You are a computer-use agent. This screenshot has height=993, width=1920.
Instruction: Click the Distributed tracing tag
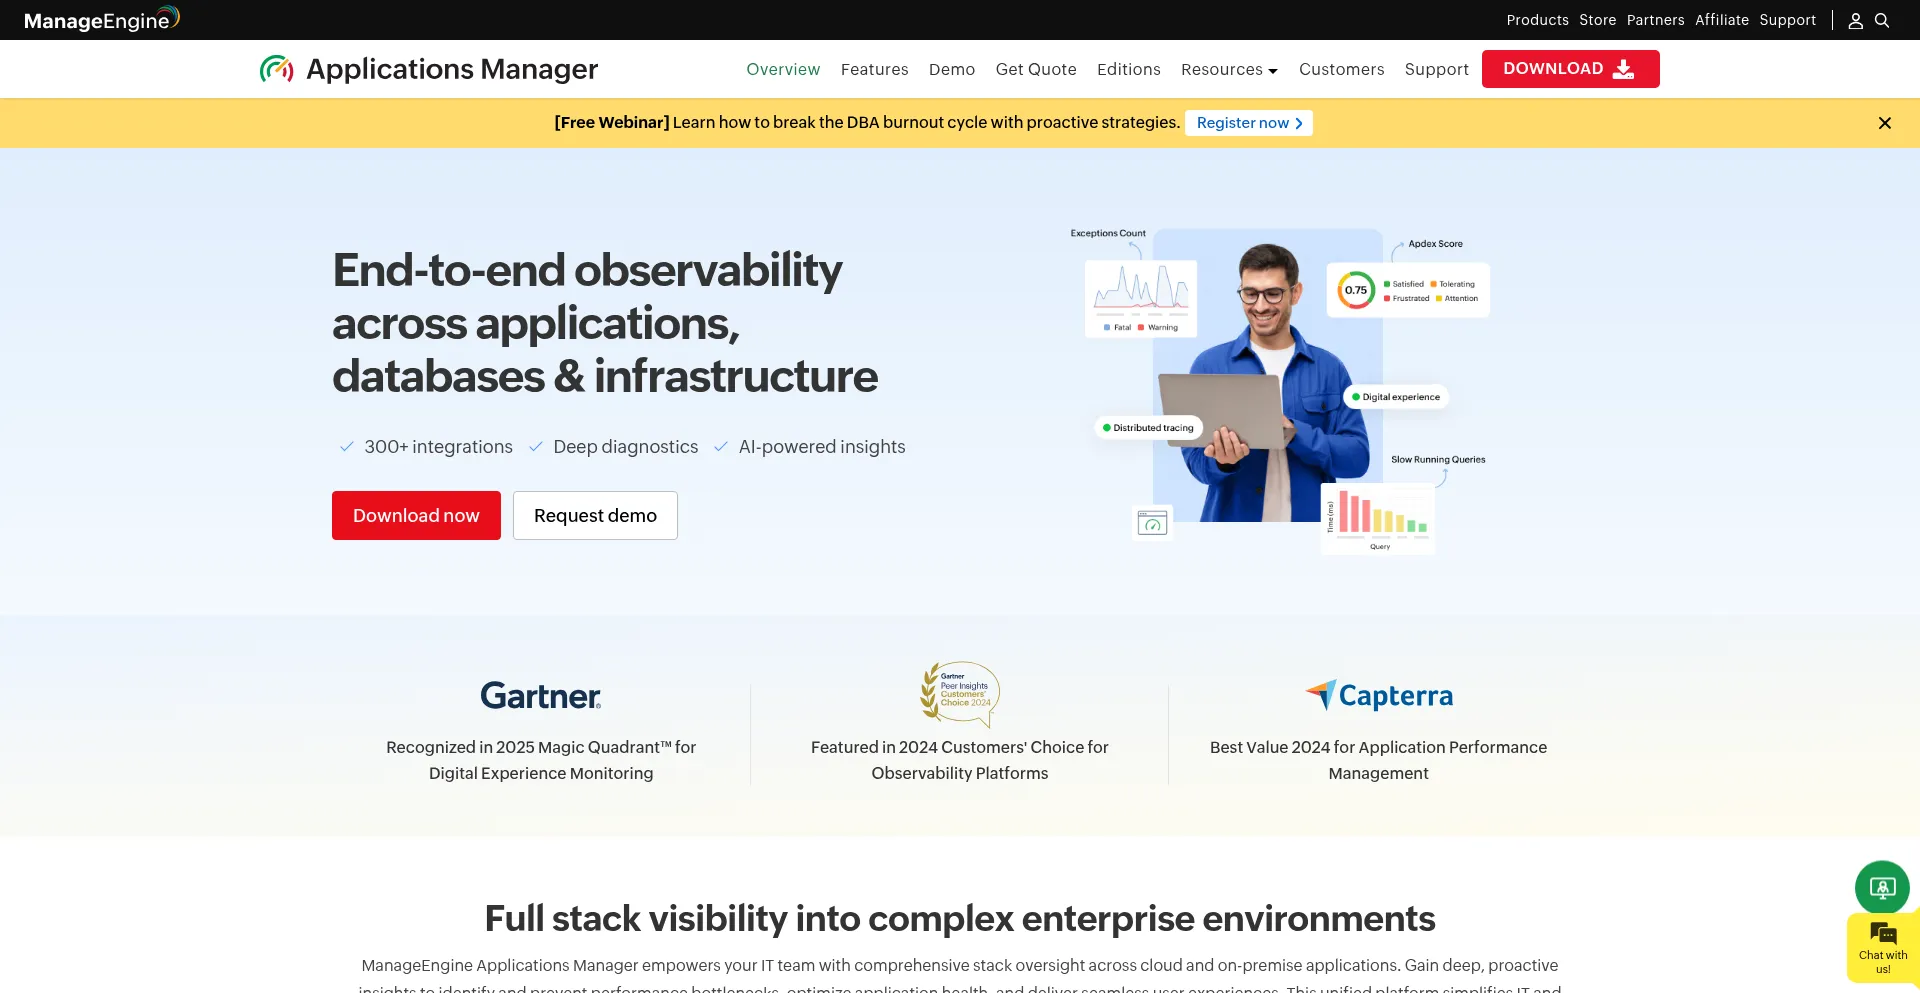pyautogui.click(x=1148, y=428)
